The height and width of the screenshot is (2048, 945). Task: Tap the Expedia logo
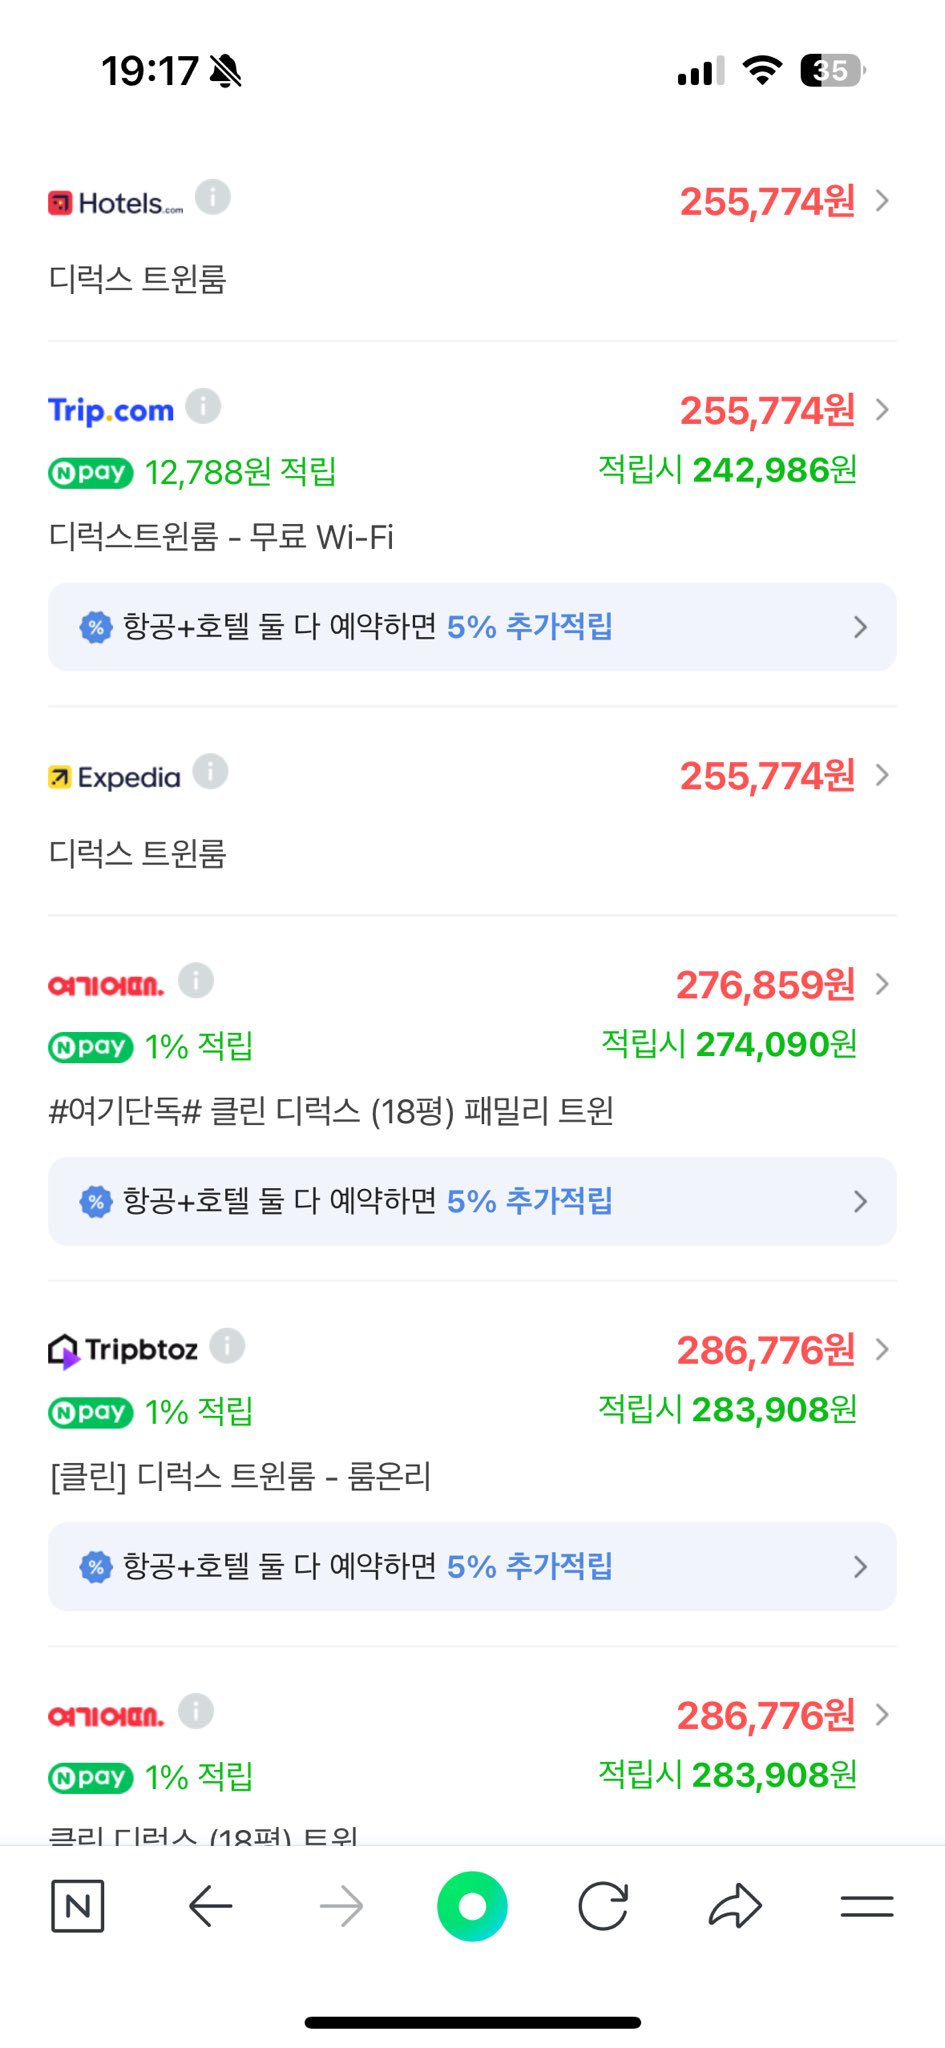tap(115, 777)
